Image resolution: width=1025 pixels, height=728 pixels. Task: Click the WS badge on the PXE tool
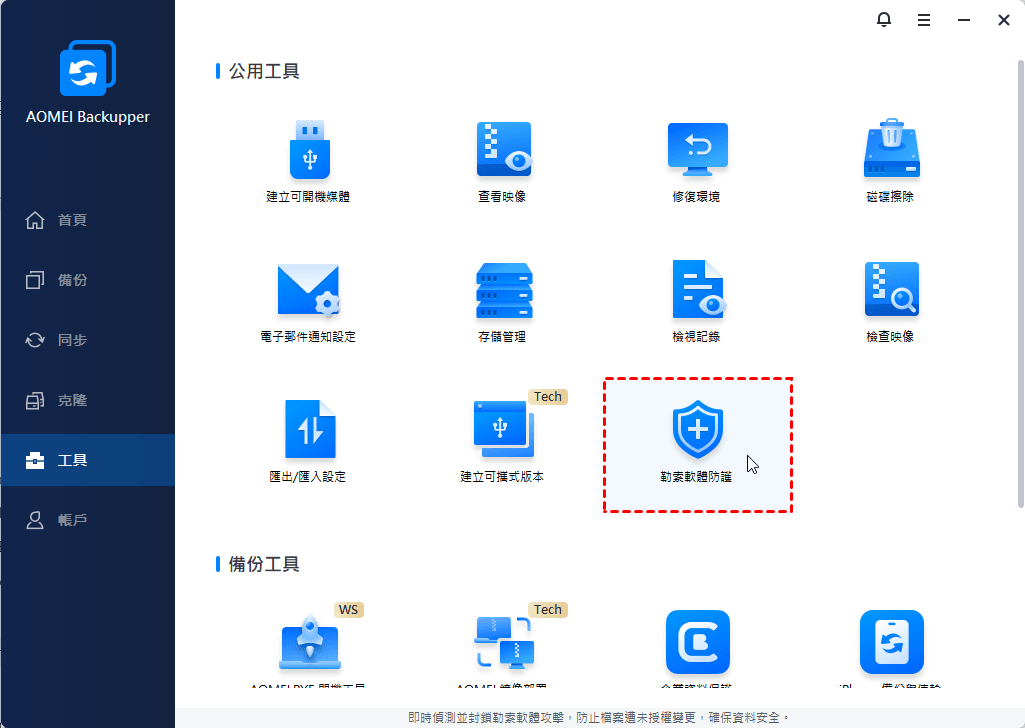click(348, 610)
